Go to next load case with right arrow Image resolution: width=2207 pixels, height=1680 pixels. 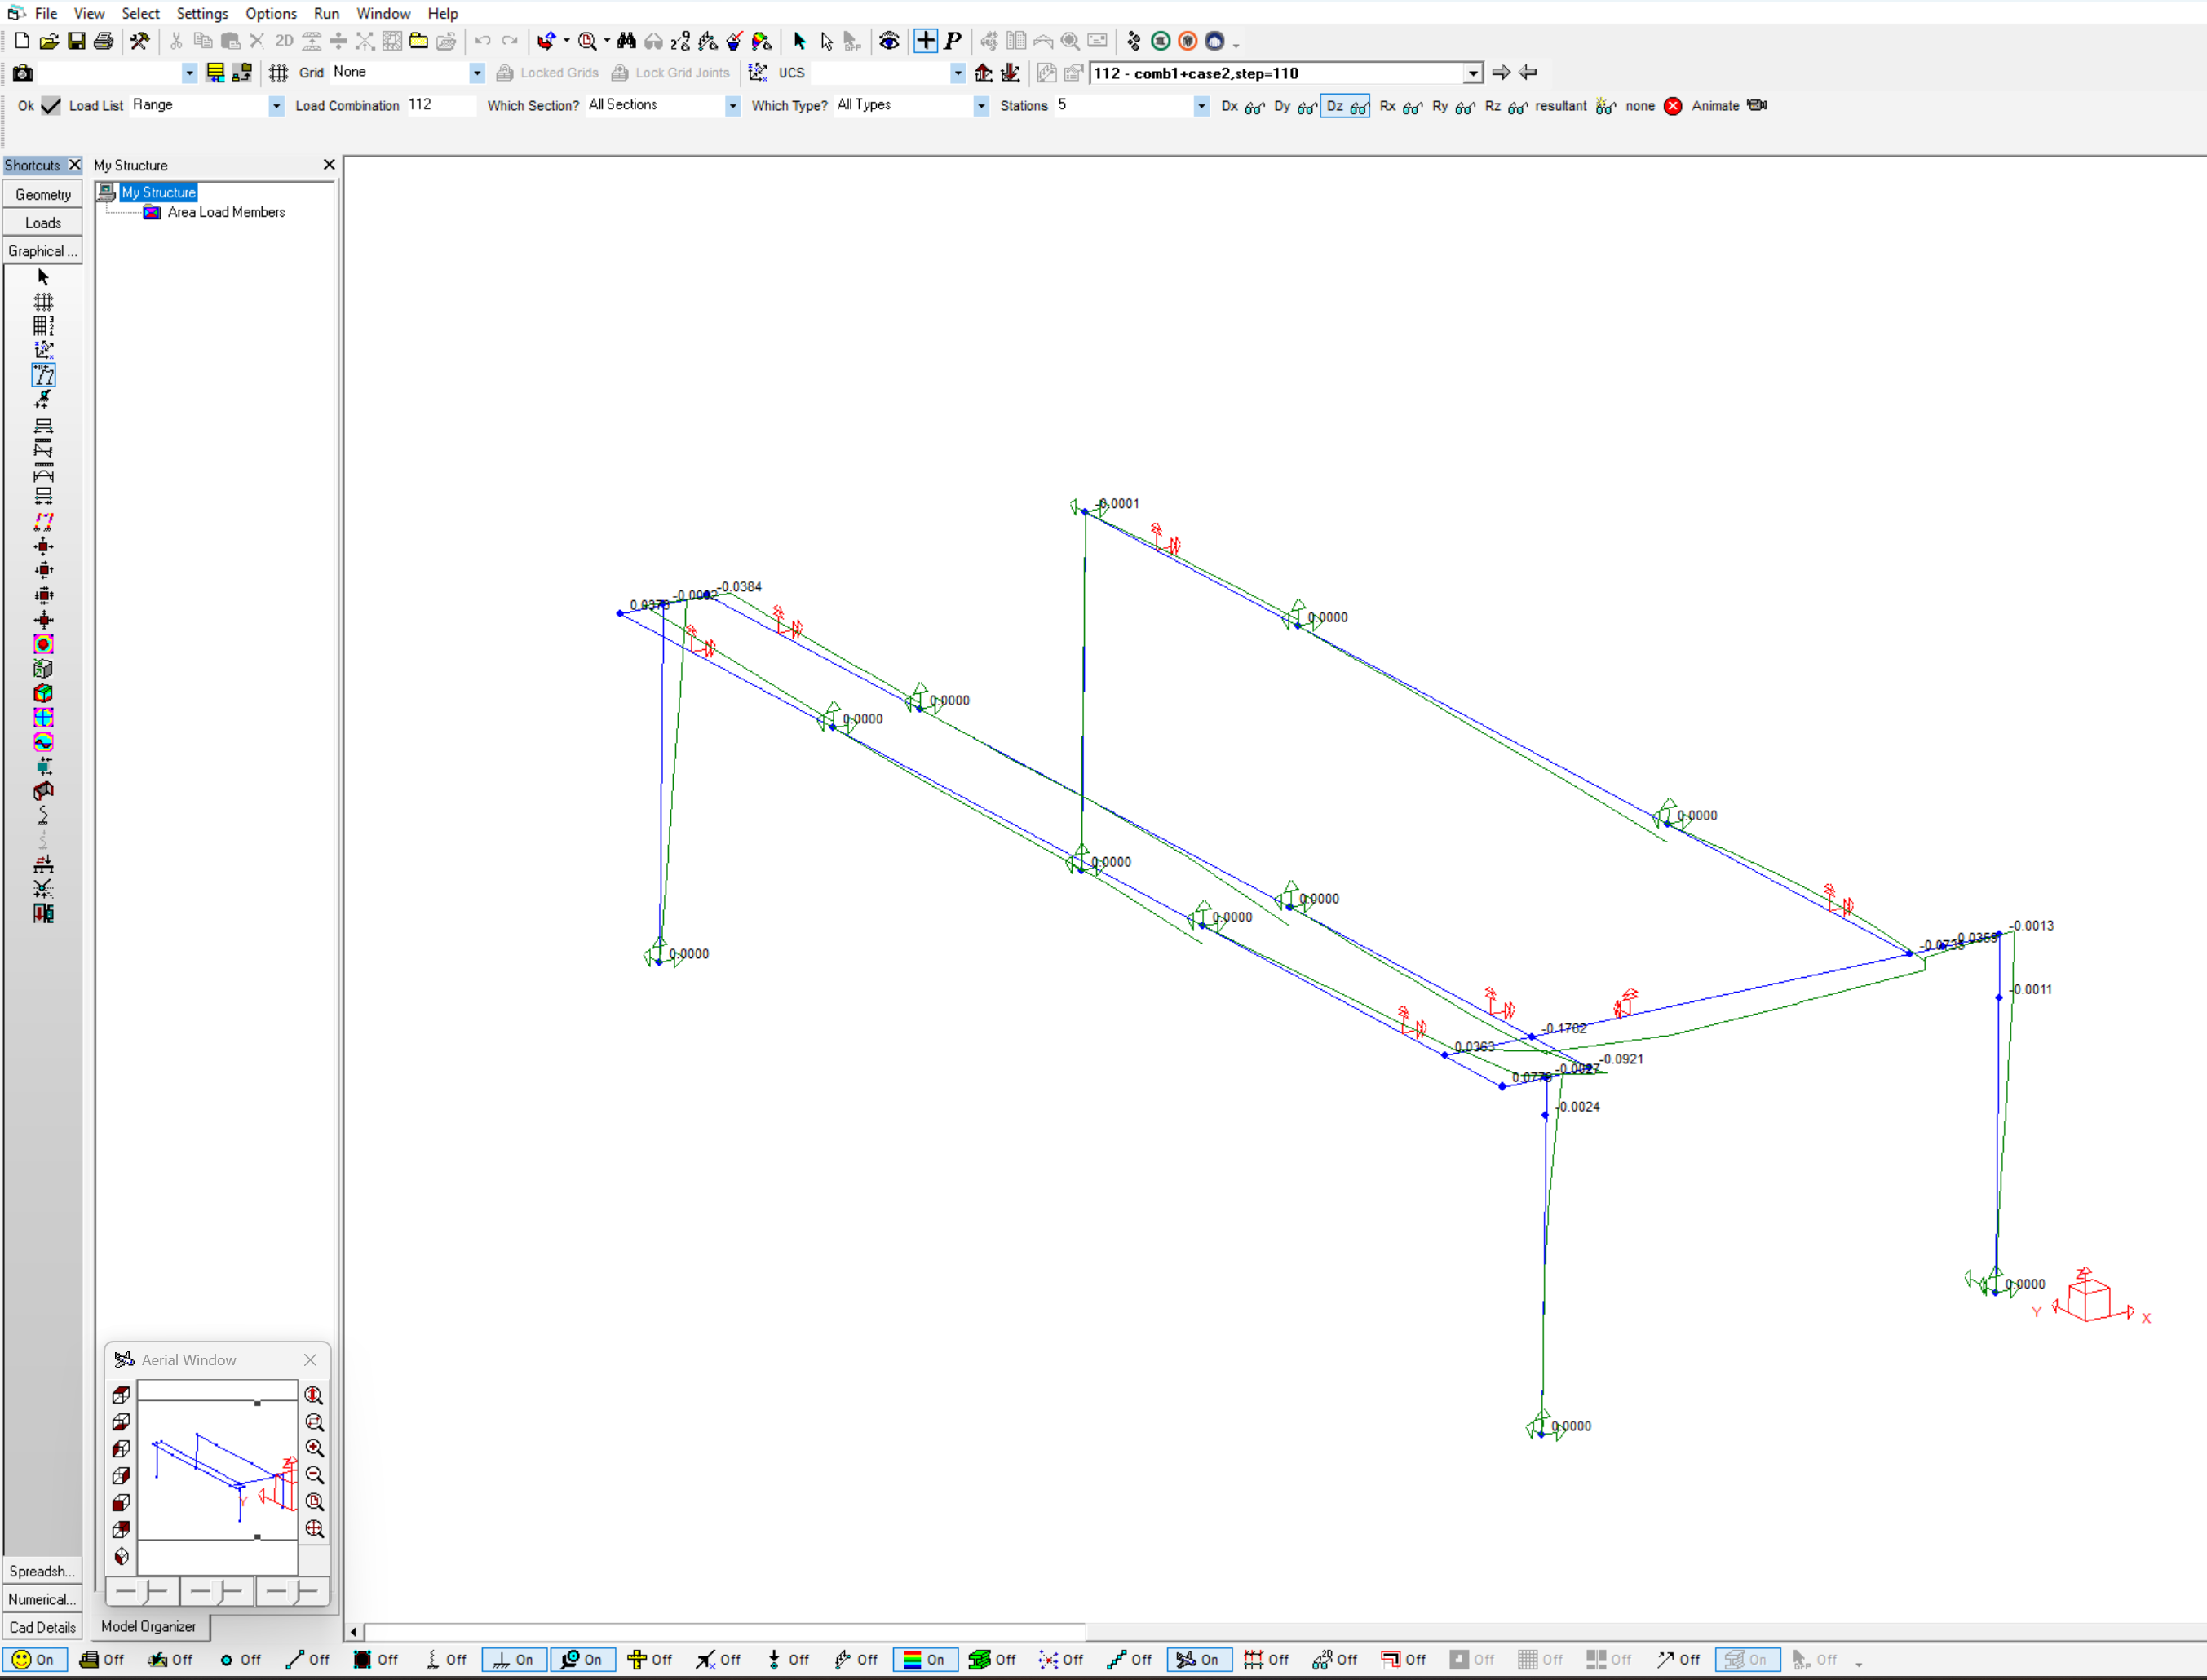click(x=1501, y=72)
